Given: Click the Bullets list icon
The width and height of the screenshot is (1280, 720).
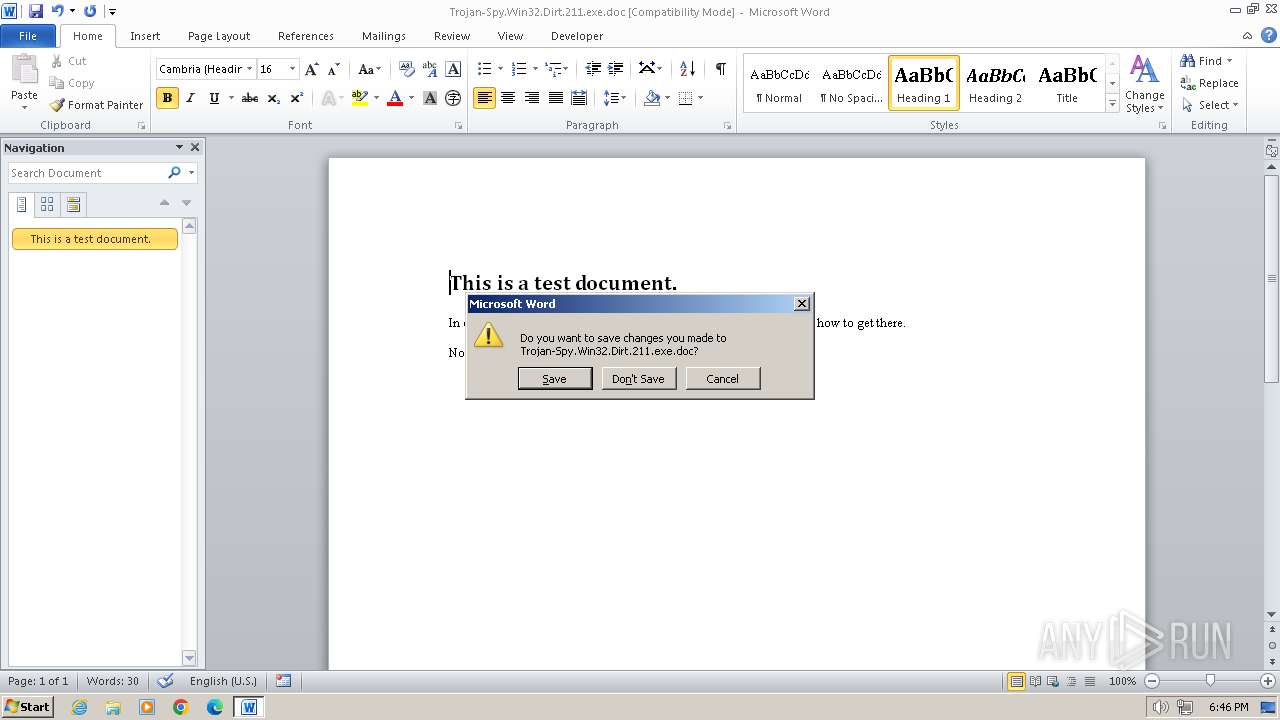Looking at the screenshot, I should pyautogui.click(x=484, y=69).
